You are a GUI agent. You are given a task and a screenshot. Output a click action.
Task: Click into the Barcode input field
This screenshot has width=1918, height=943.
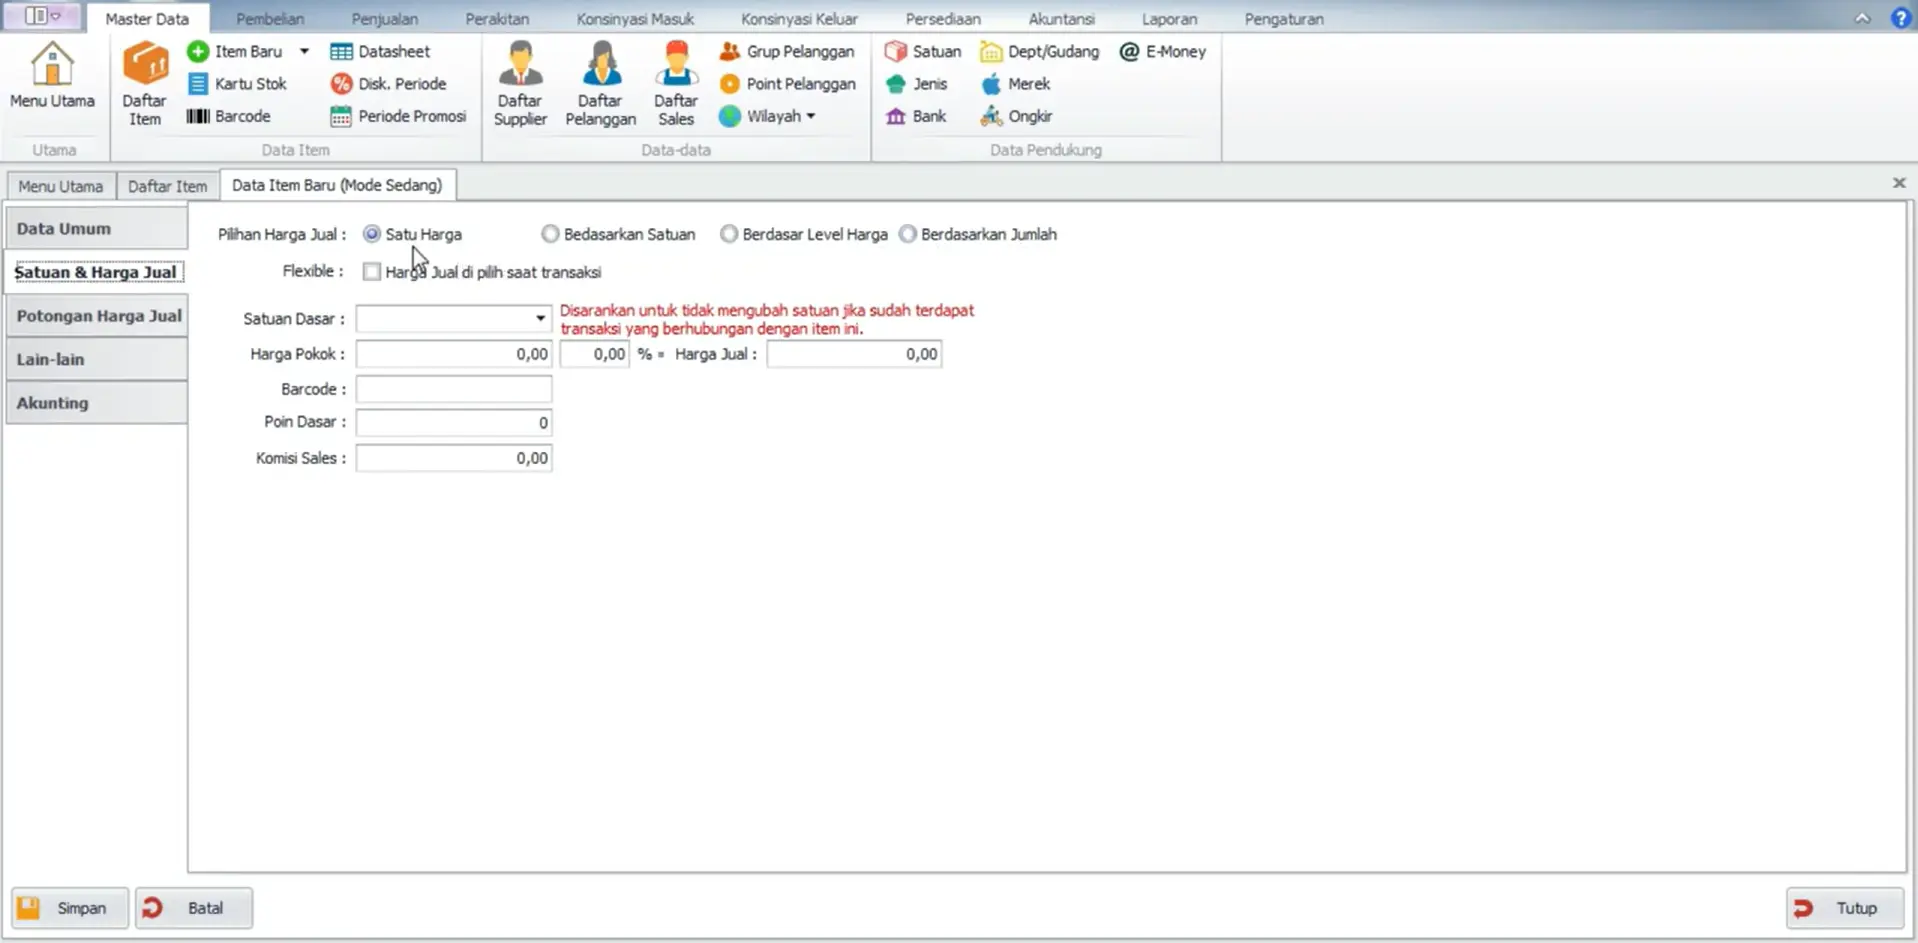[x=453, y=389]
